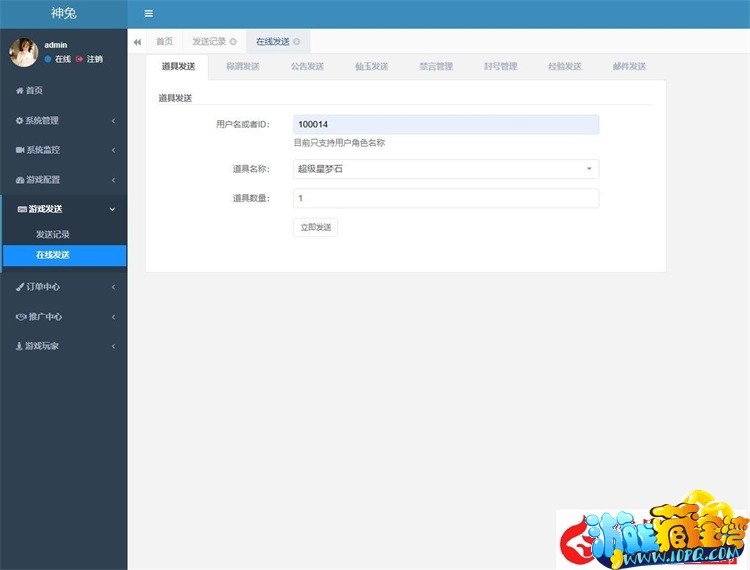This screenshot has height=570, width=750.
Task: Click the double-arrow tab scroll-left icon
Action: pyautogui.click(x=137, y=42)
